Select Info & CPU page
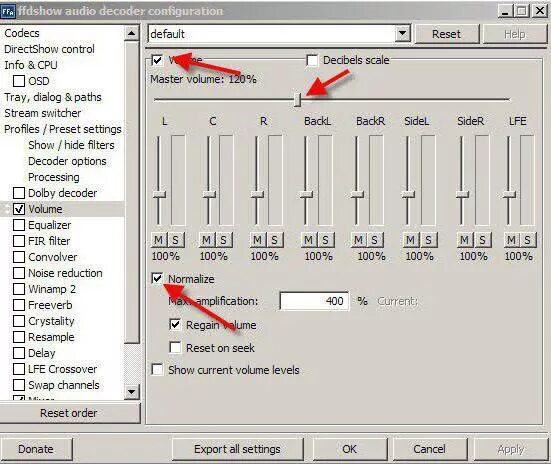 coord(31,65)
